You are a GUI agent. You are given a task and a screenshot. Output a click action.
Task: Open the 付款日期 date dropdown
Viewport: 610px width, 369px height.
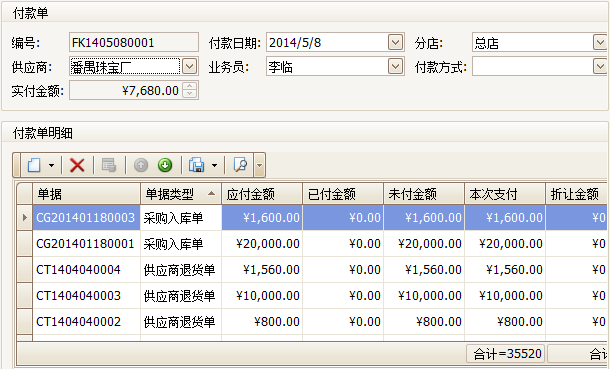click(395, 42)
